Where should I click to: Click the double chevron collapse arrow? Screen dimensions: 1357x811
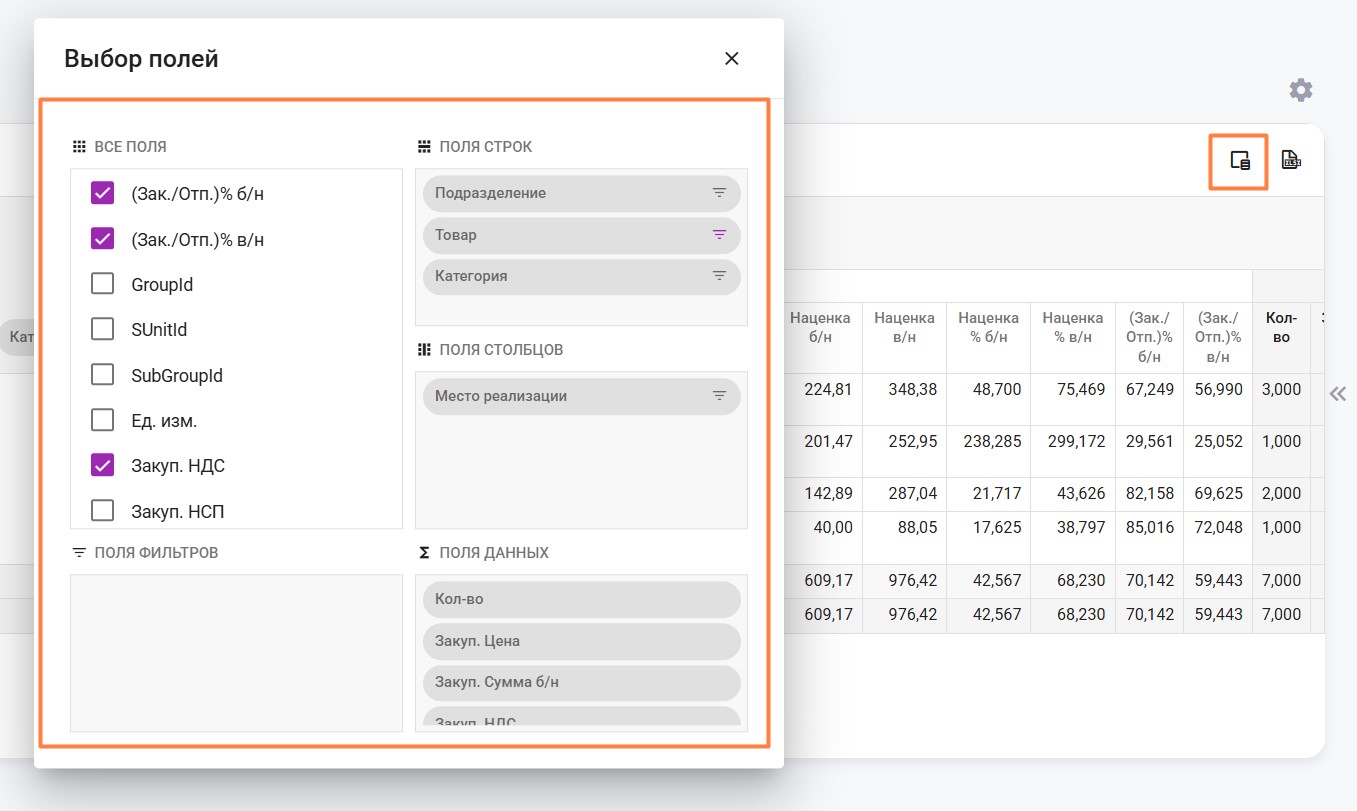pos(1337,394)
